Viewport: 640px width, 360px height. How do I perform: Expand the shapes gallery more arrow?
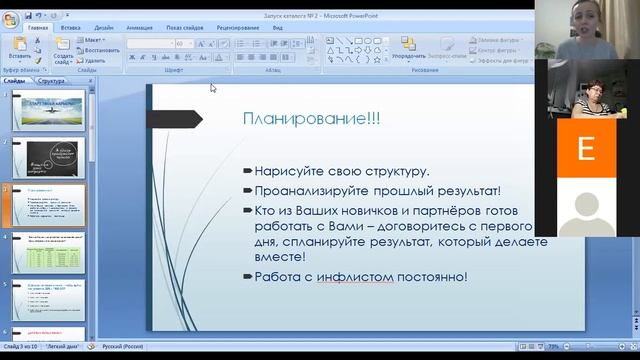(x=386, y=60)
